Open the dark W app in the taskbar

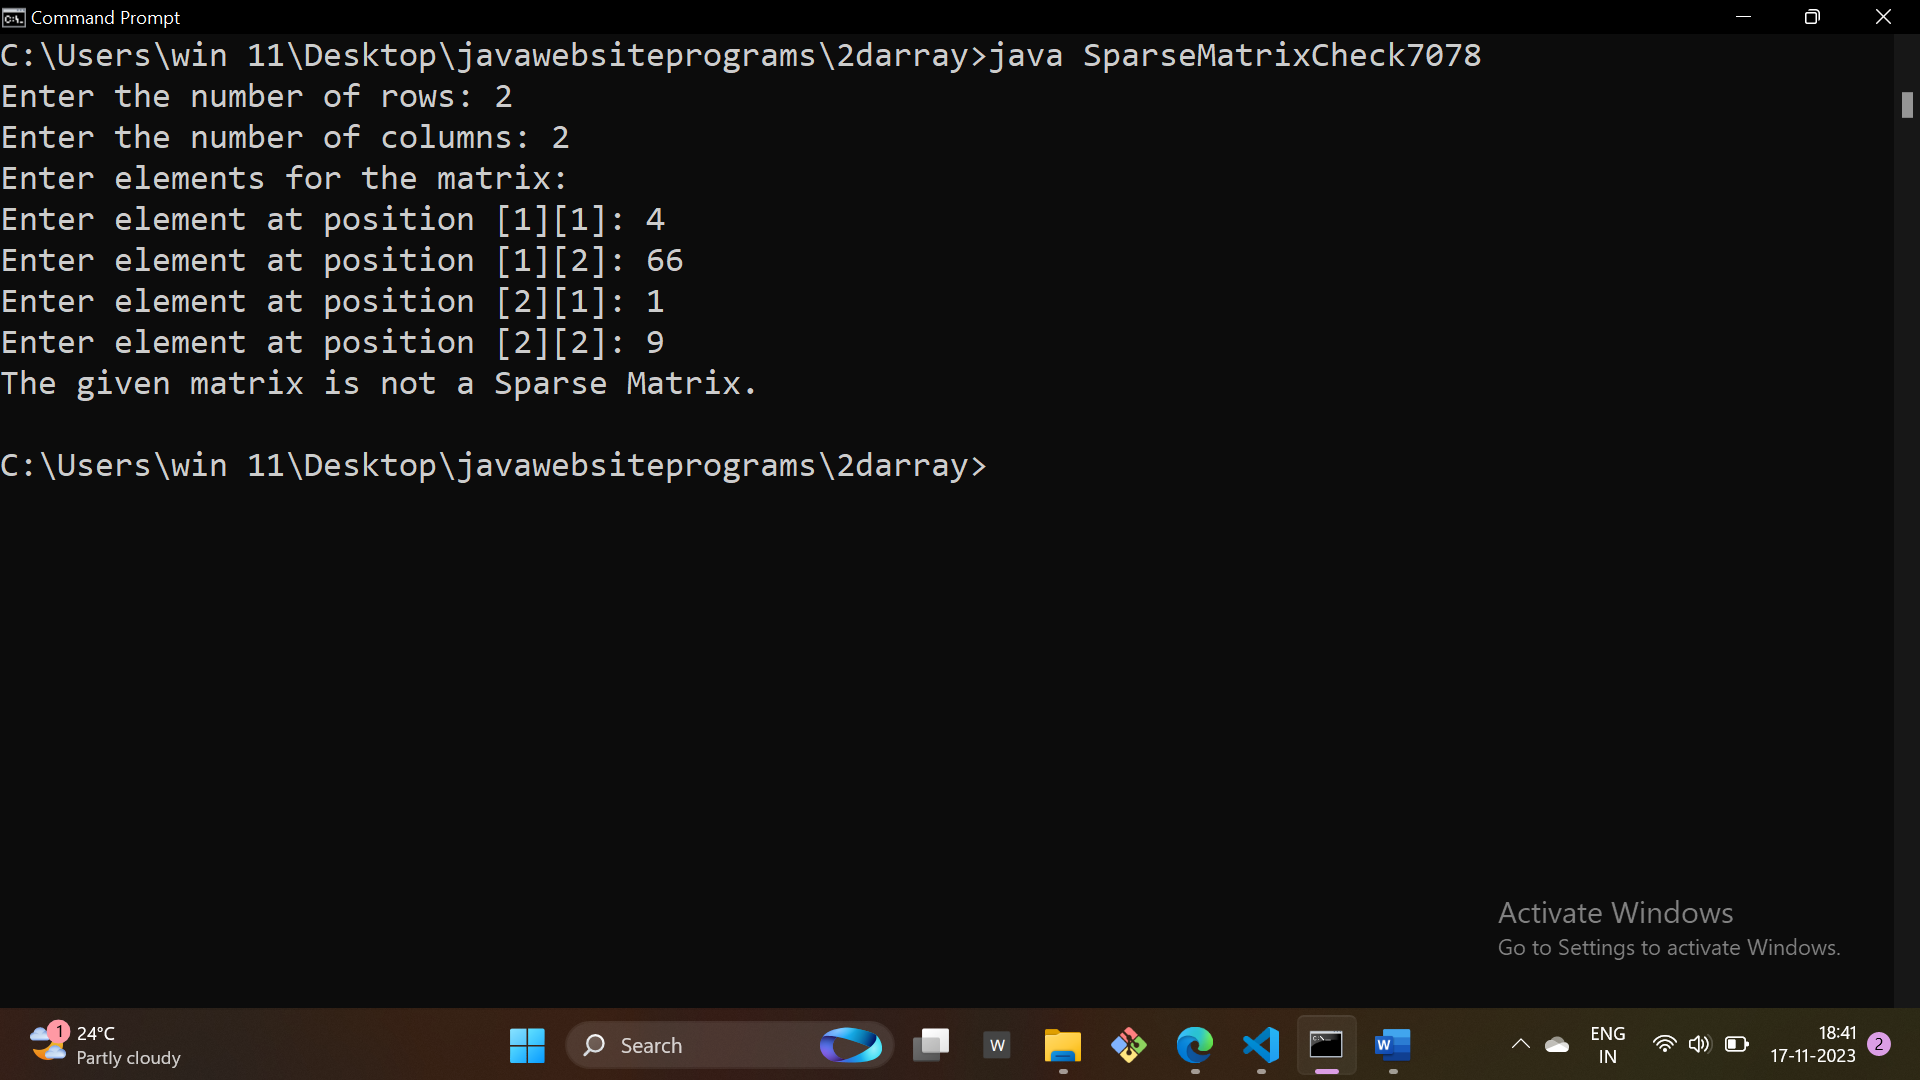point(997,1045)
